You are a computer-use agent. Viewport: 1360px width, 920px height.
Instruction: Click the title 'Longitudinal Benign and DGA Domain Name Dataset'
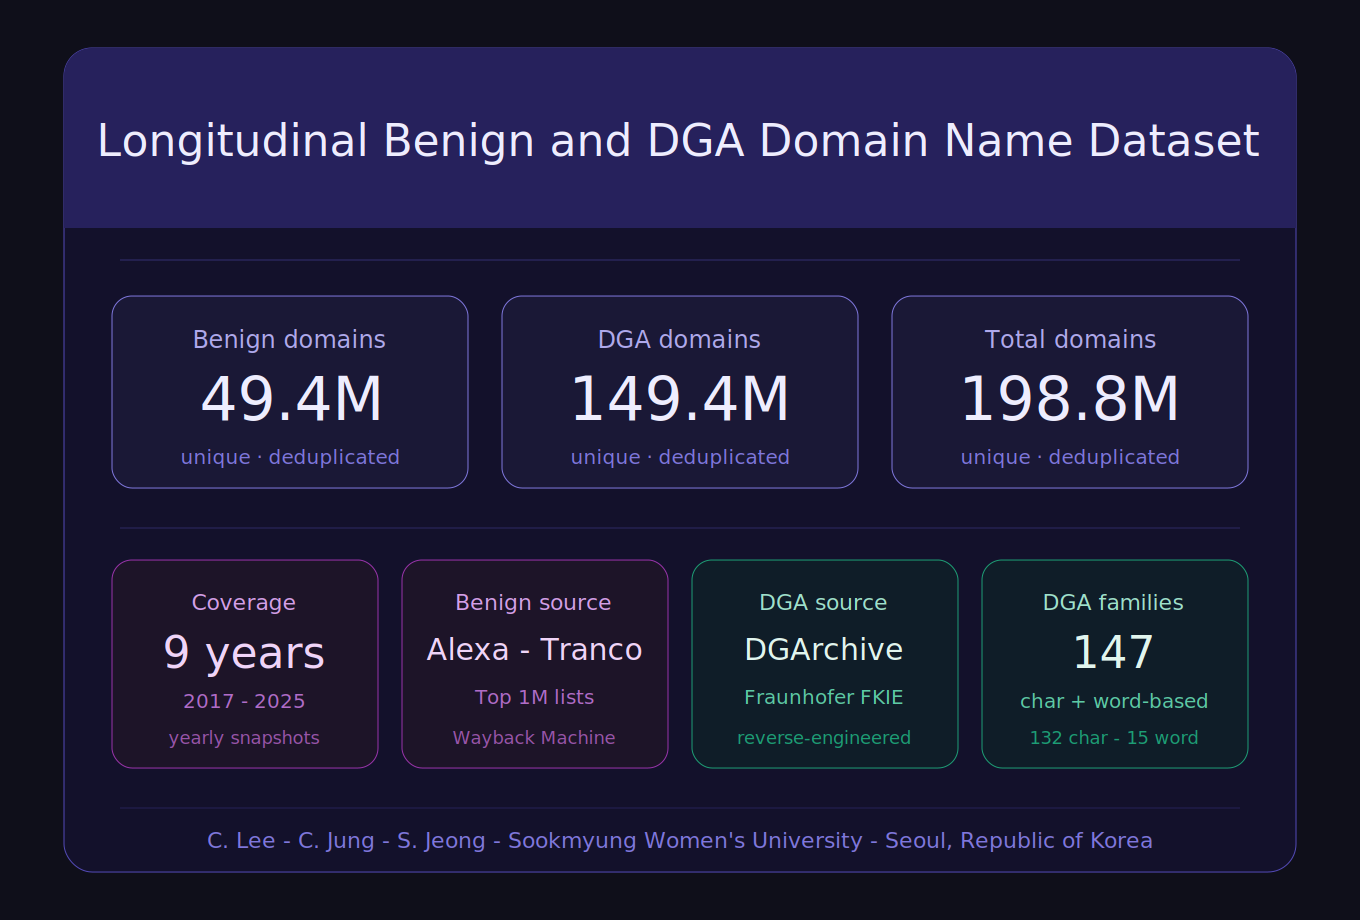[678, 141]
